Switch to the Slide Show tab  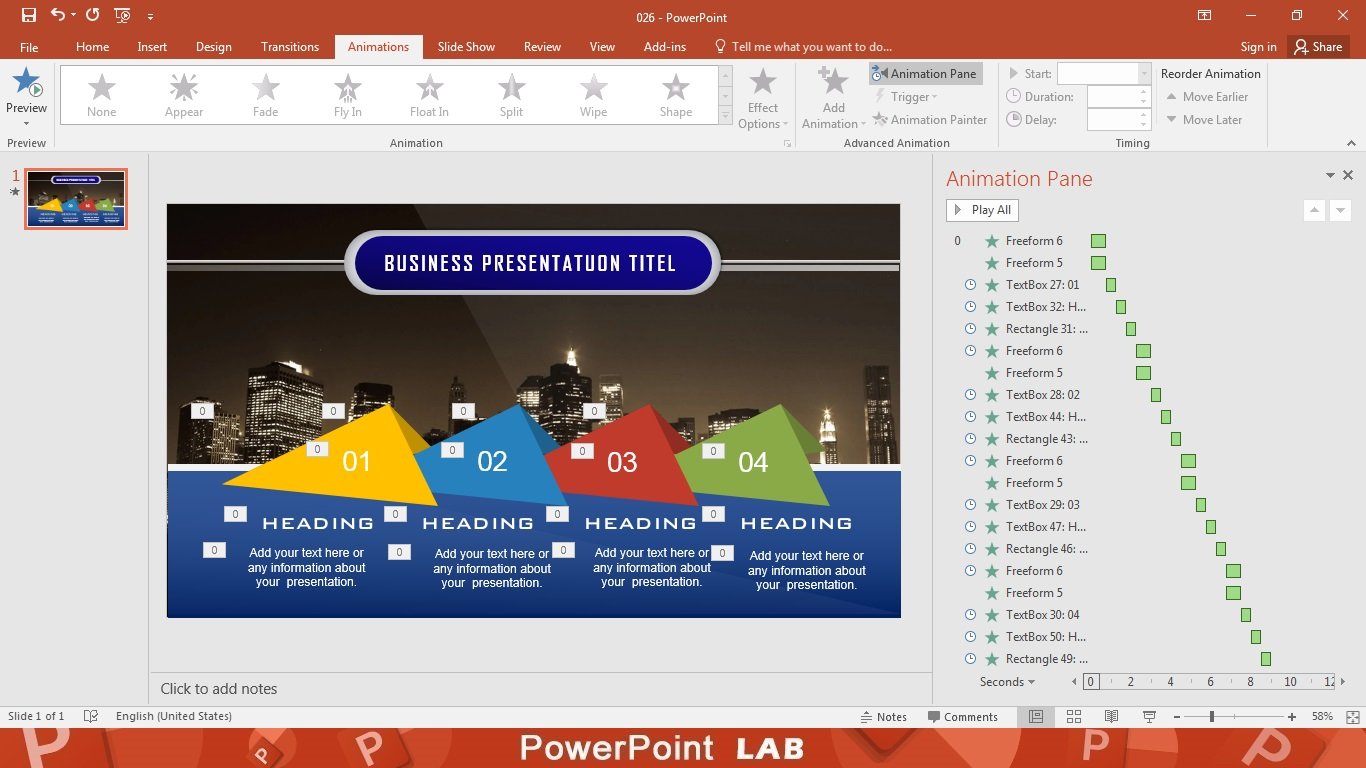point(466,47)
